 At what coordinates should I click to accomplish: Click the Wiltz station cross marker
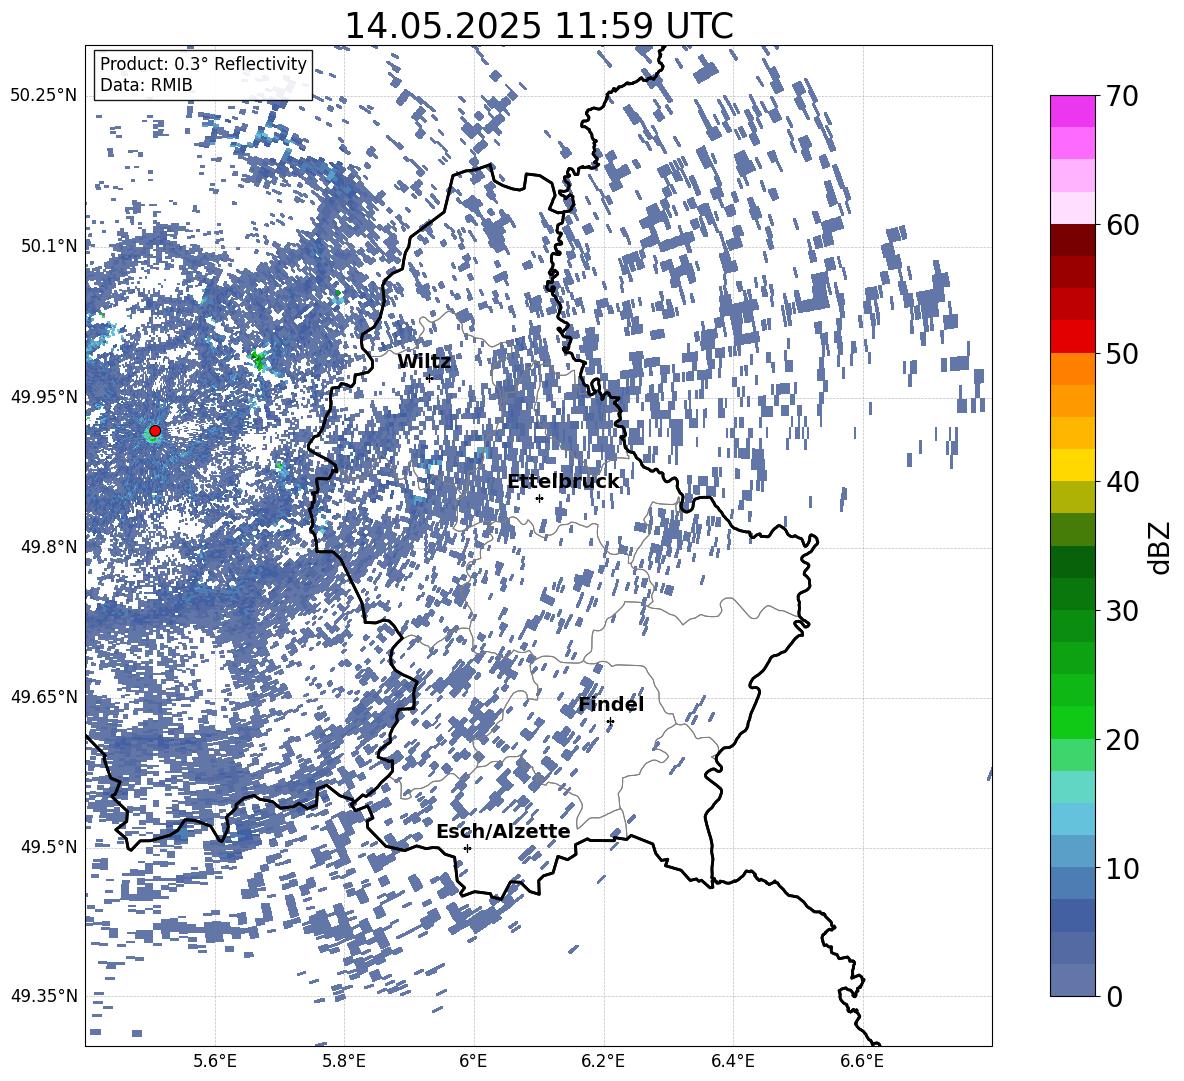point(430,378)
